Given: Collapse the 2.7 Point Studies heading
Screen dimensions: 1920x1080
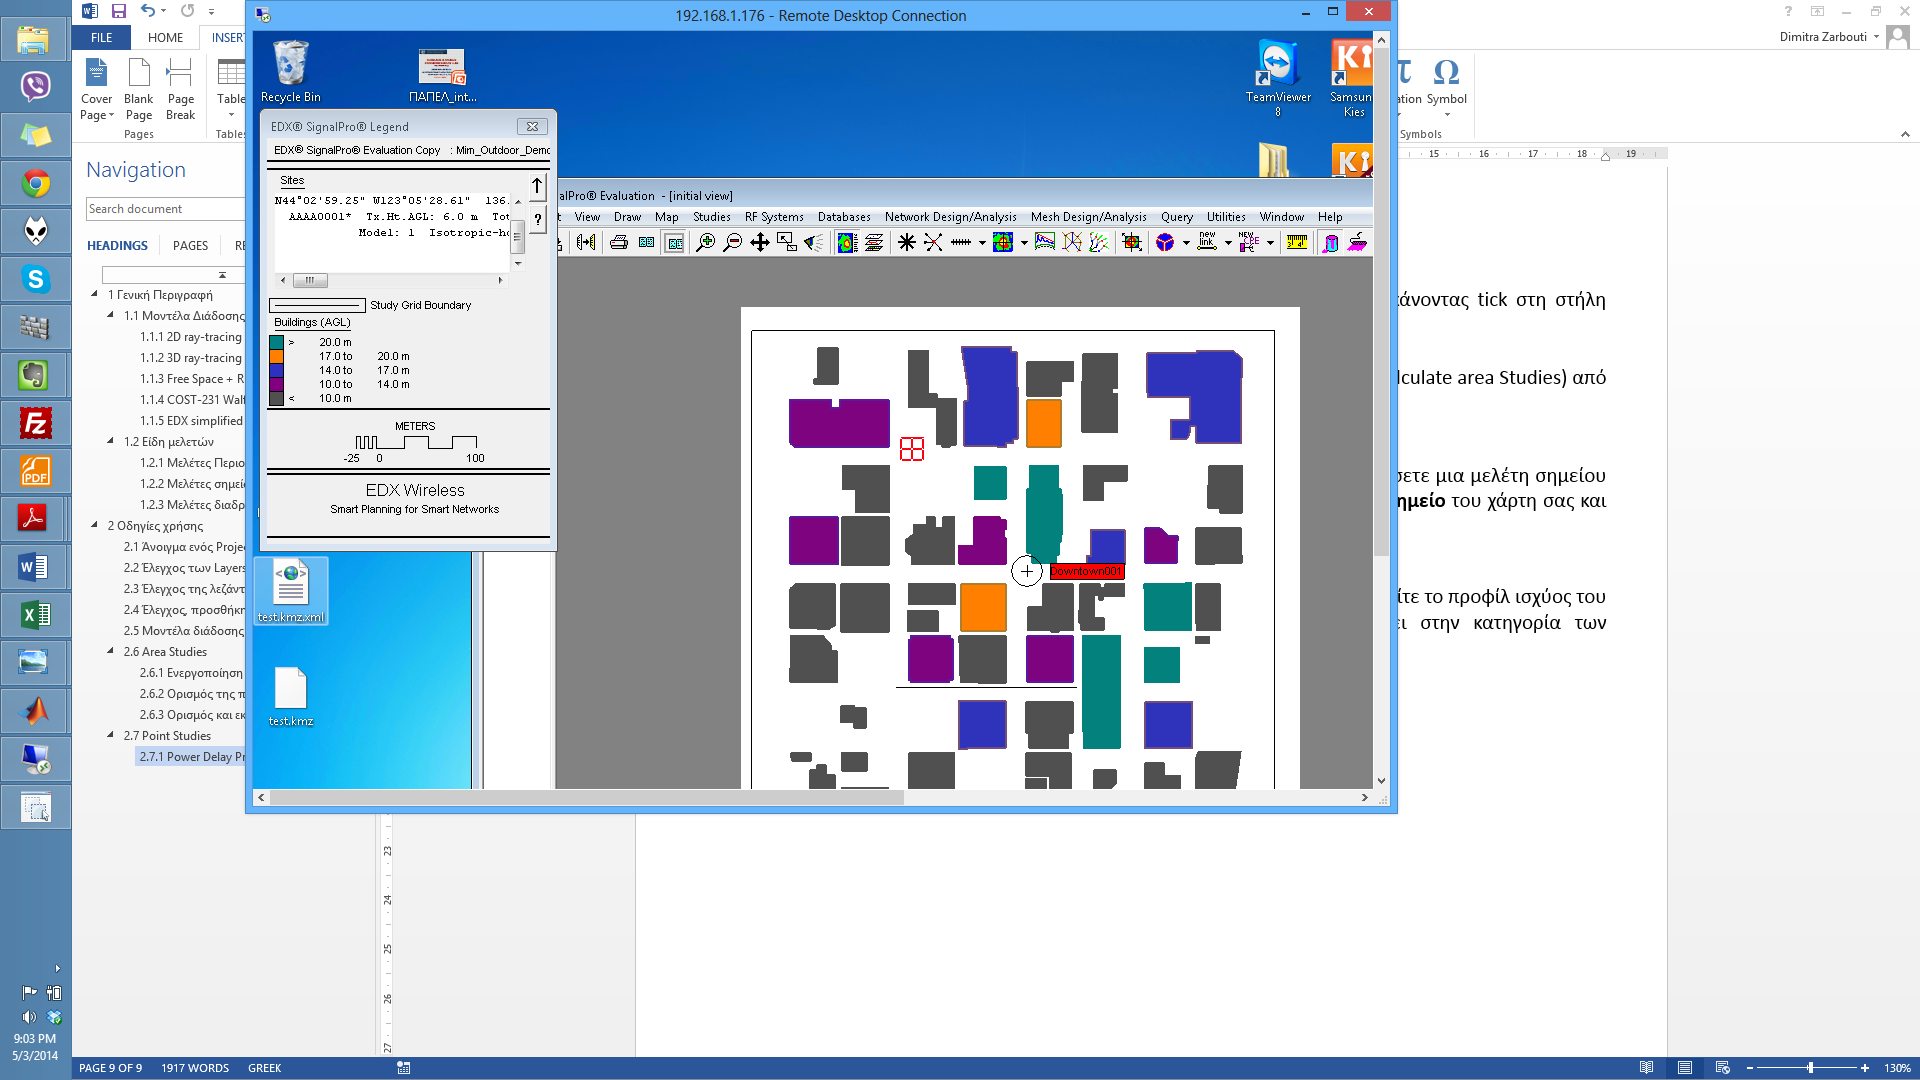Looking at the screenshot, I should (111, 735).
